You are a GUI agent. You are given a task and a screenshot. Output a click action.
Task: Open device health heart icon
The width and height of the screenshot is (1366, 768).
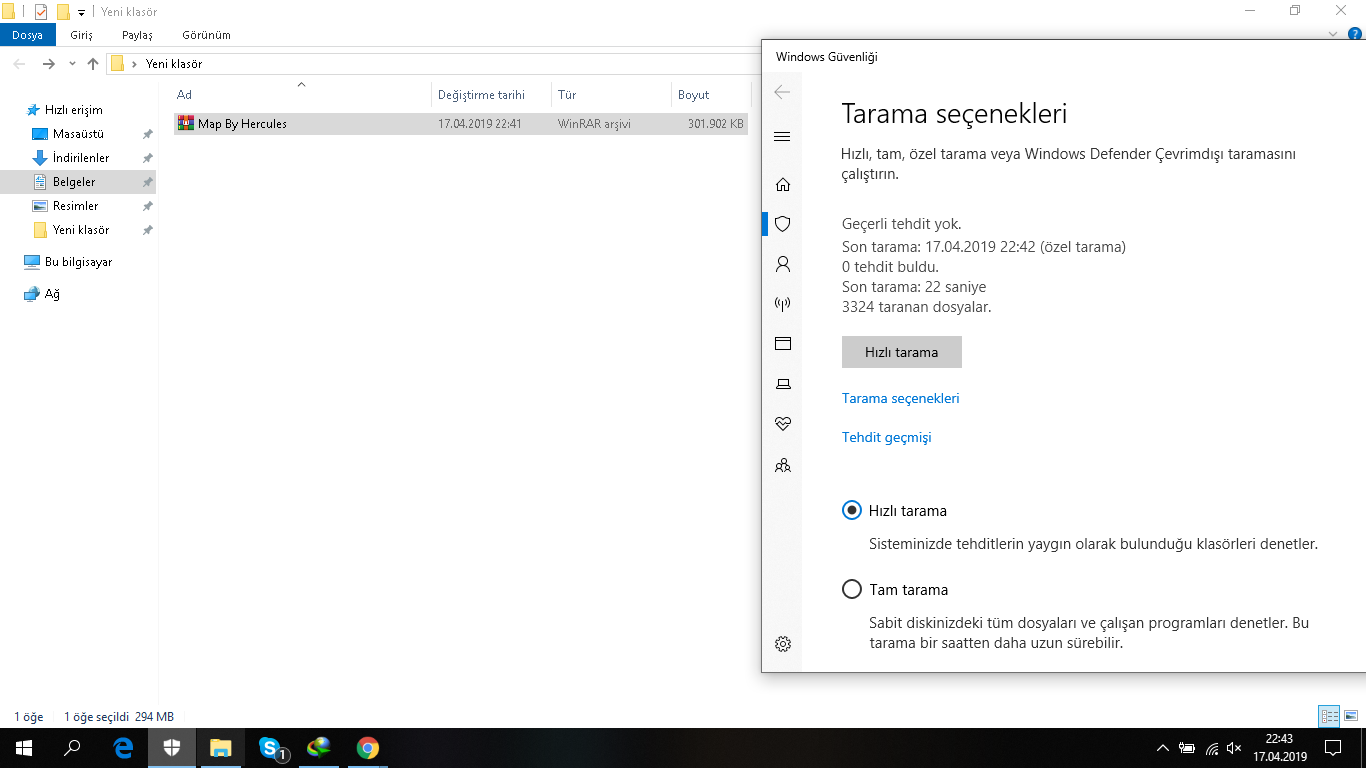pos(783,424)
